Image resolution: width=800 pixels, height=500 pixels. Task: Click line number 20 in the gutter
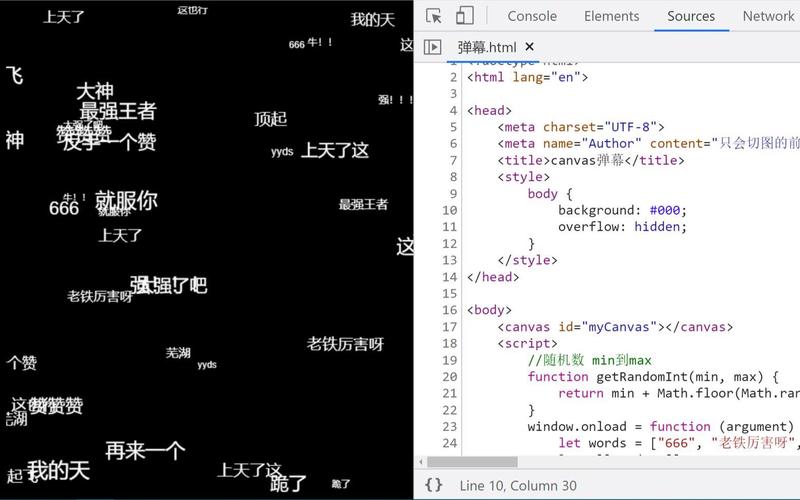pos(449,377)
